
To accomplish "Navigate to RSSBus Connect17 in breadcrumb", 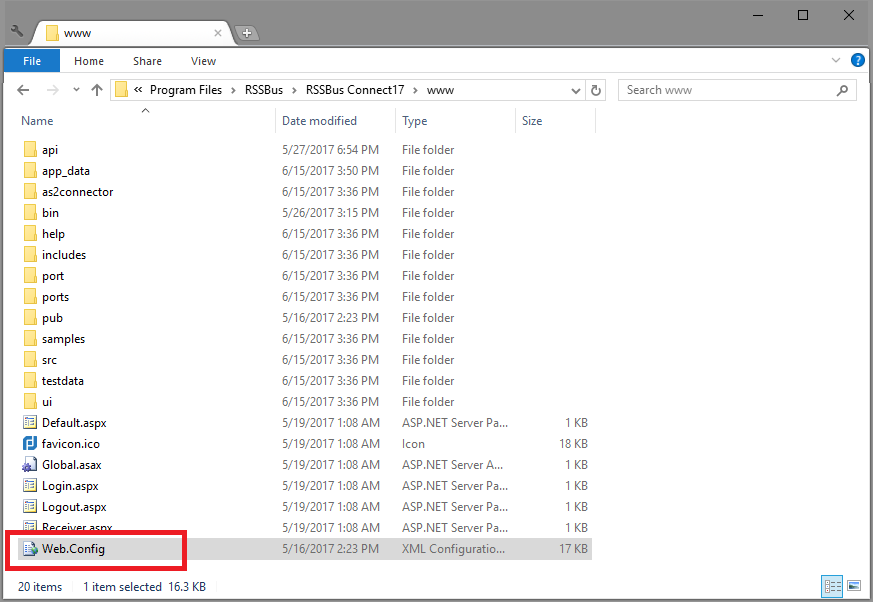I will point(355,90).
